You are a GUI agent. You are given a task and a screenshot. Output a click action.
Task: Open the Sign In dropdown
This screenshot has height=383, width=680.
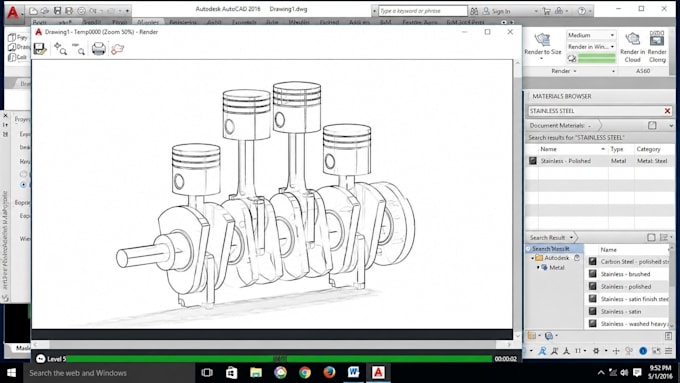coord(536,11)
